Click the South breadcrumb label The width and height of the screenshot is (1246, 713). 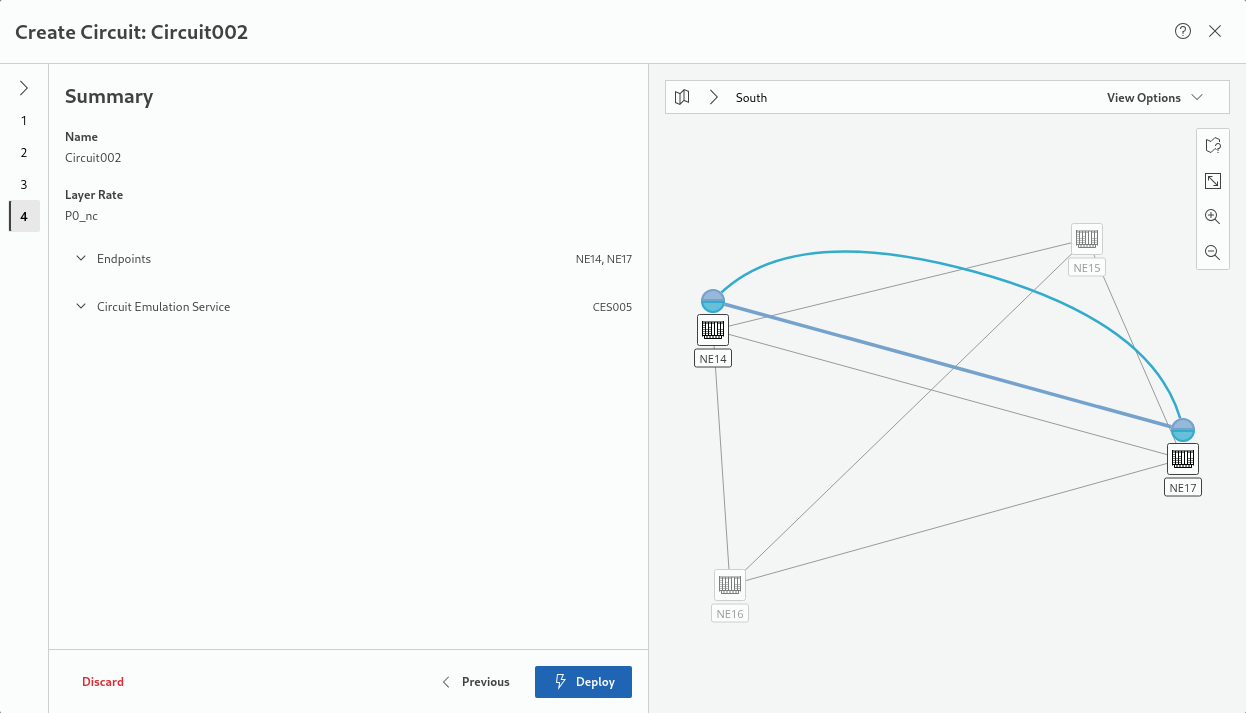(x=751, y=98)
